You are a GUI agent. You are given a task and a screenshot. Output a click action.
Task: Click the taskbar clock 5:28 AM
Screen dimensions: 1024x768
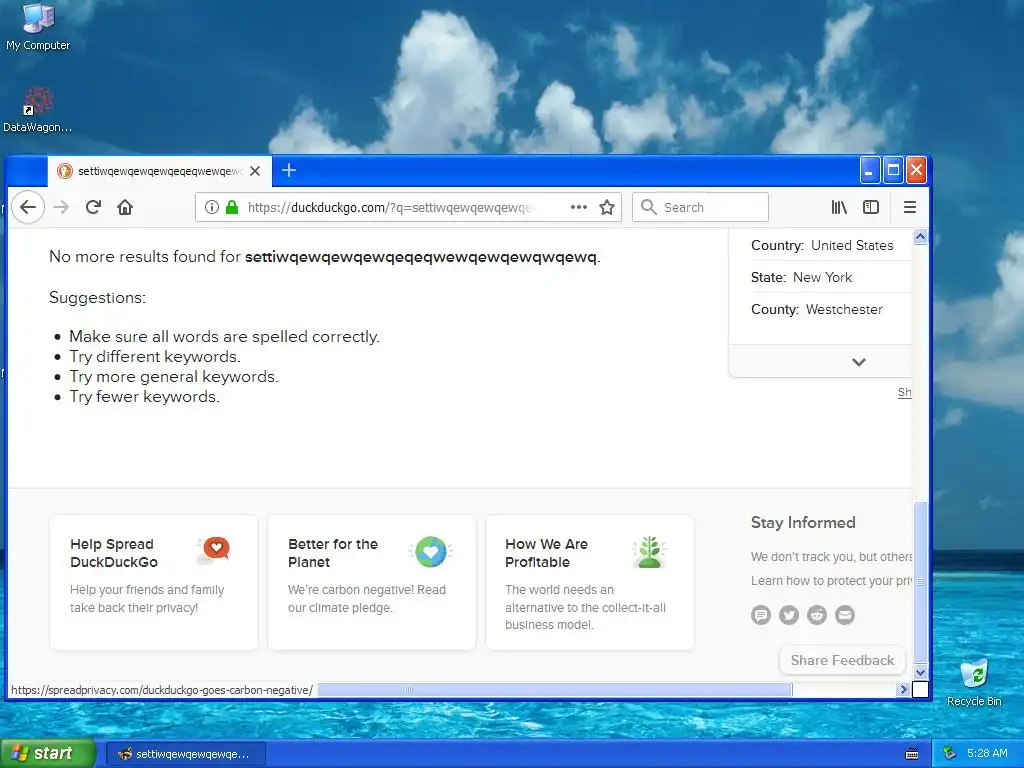(987, 754)
